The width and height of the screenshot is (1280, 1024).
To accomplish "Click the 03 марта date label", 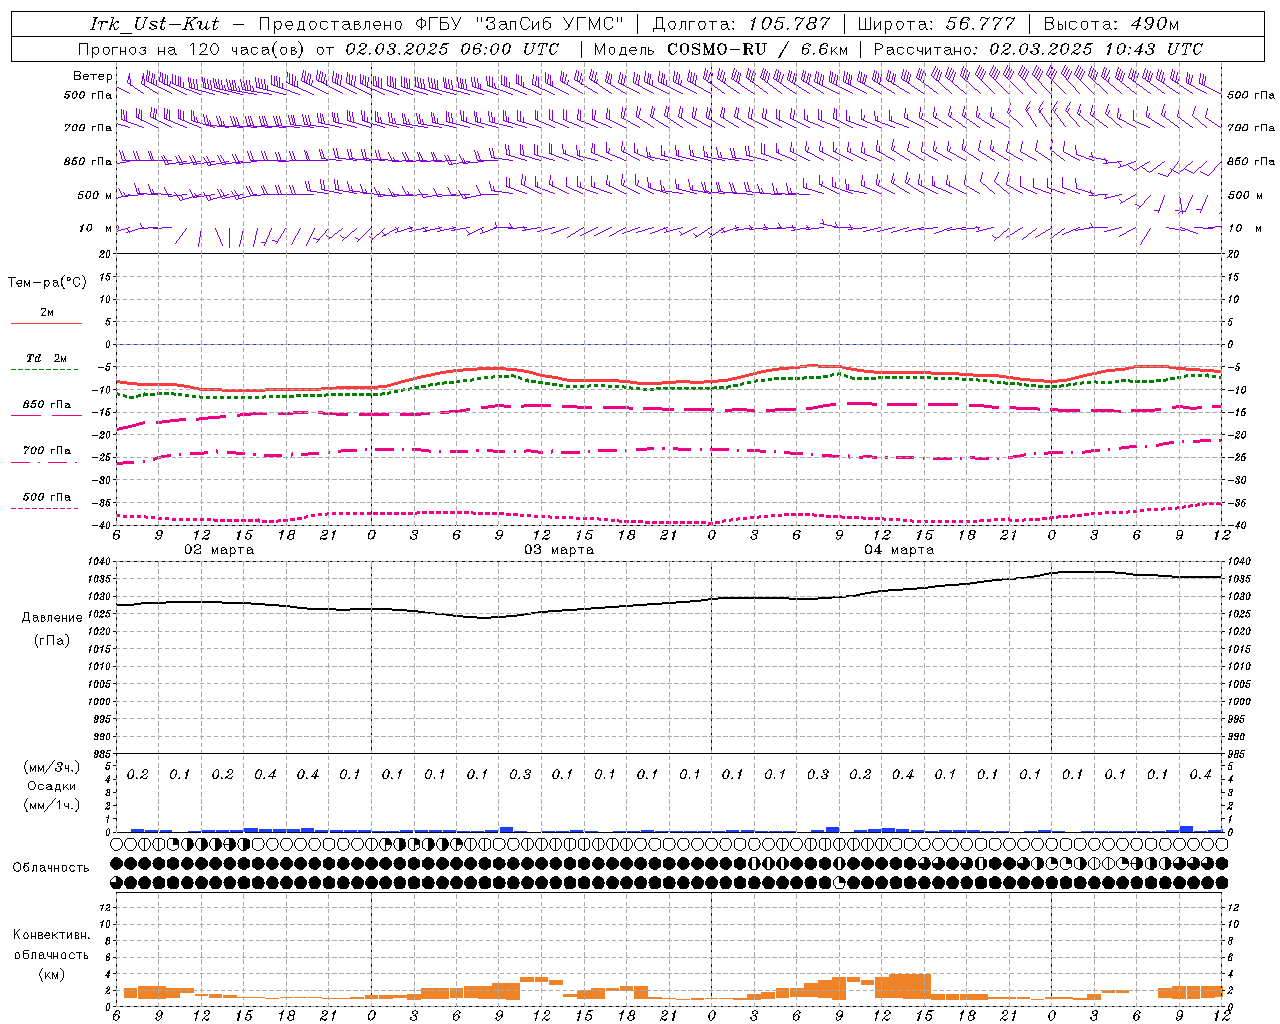I will pos(559,550).
